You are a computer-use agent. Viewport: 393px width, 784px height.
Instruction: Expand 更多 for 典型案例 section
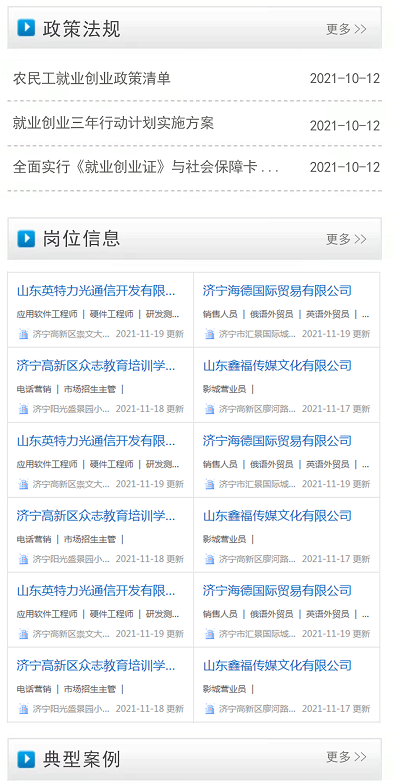point(346,757)
